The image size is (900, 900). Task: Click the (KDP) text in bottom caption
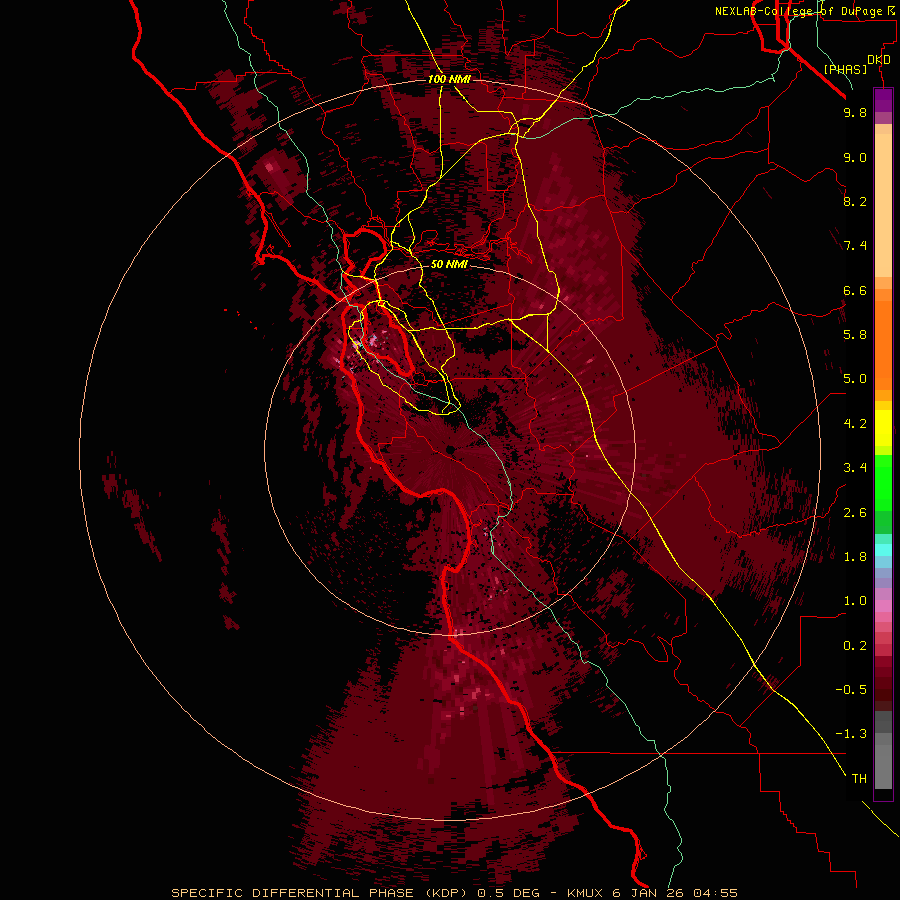click(x=446, y=893)
